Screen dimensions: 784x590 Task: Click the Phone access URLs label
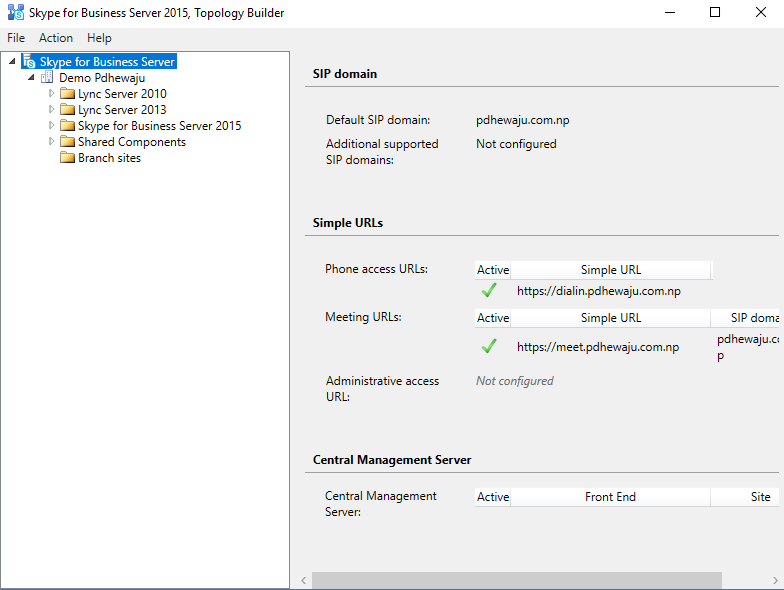tap(376, 269)
